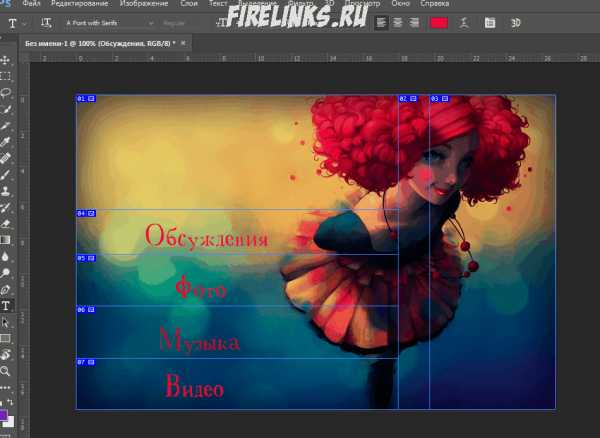
Task: Select the History Brush tool
Action: (5, 207)
